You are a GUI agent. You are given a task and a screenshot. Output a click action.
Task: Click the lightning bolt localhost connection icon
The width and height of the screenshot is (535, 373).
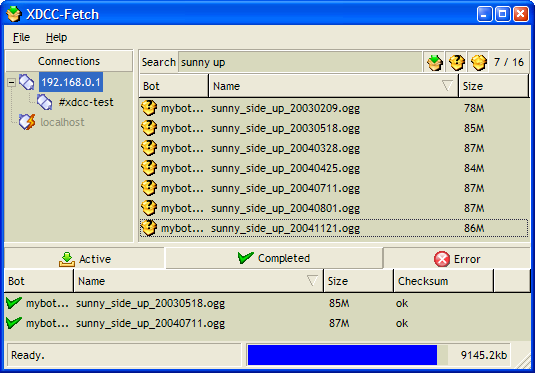point(27,122)
